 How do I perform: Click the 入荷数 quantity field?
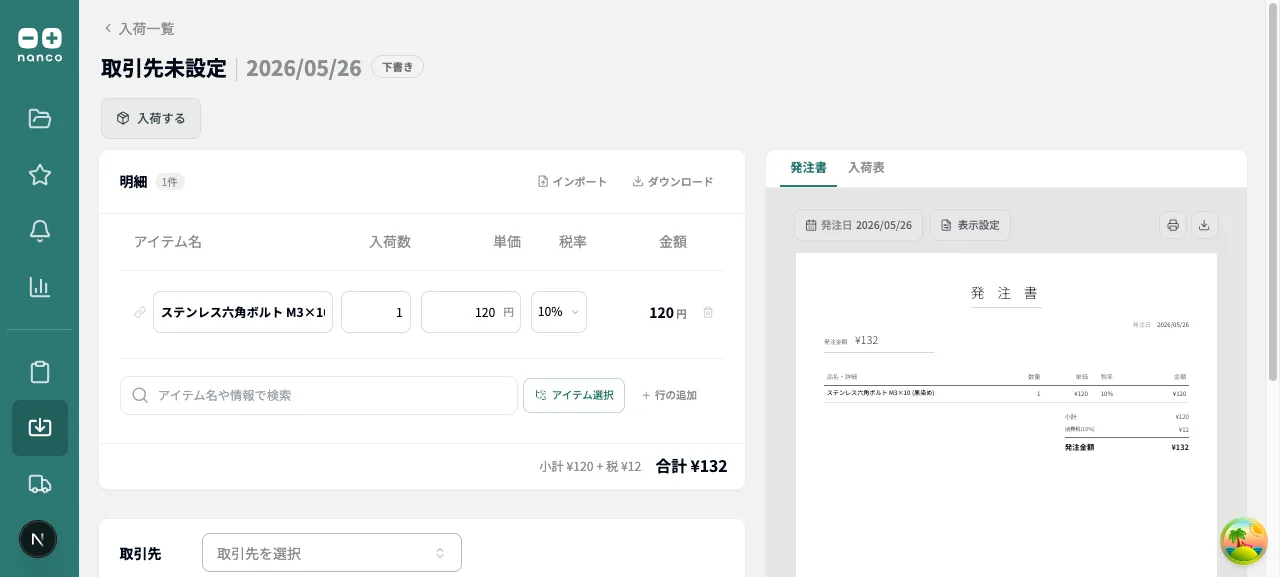click(376, 312)
